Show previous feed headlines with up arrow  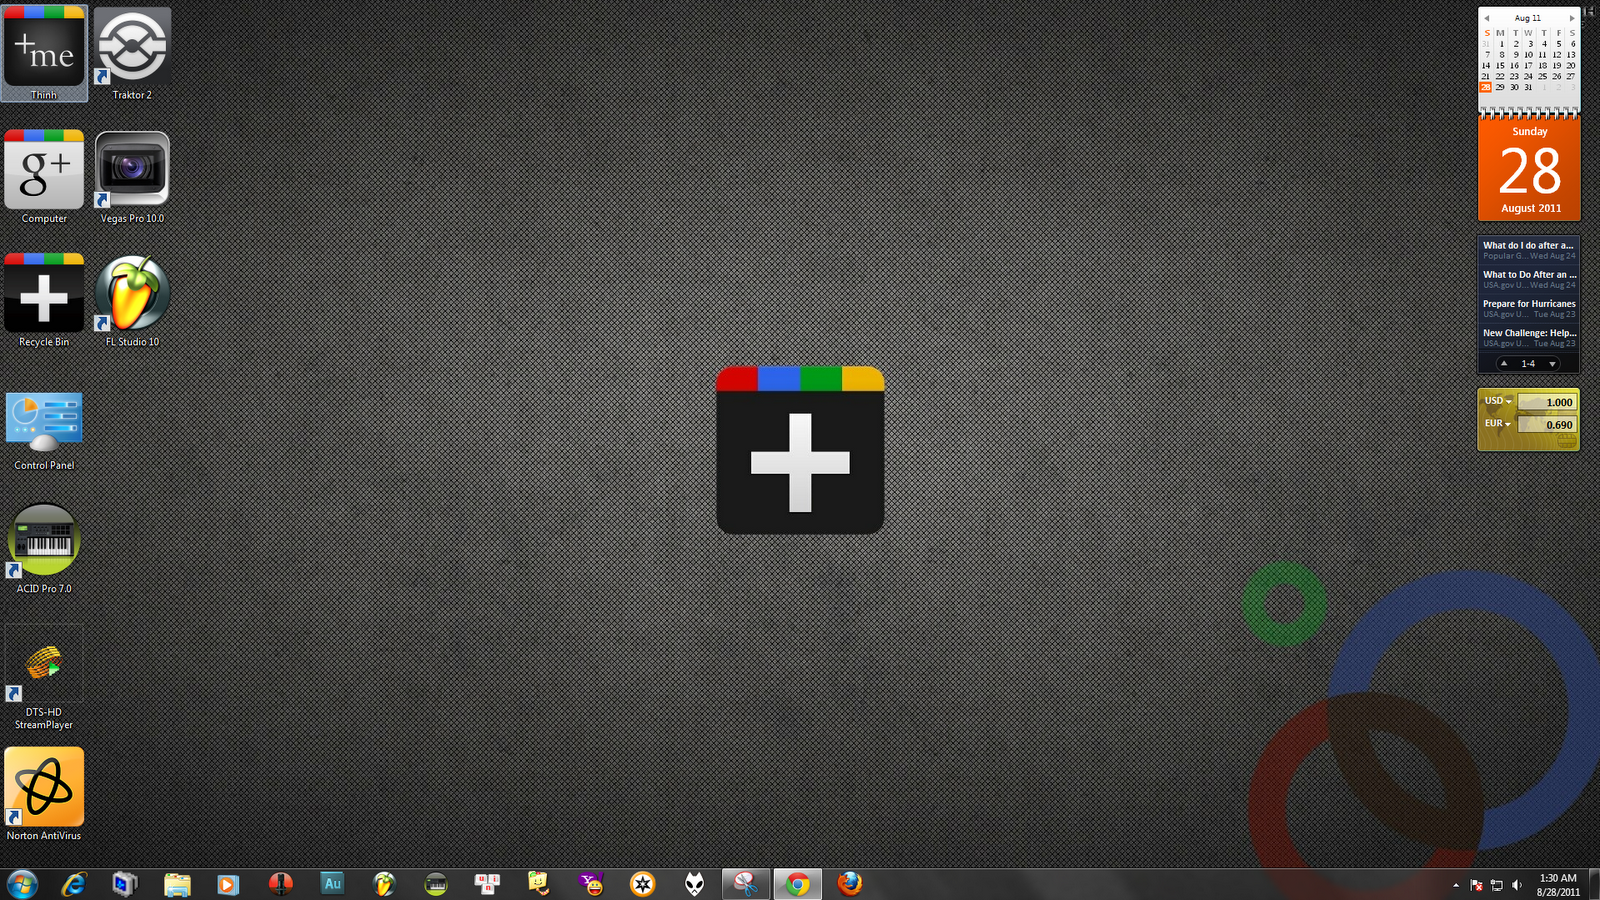point(1504,364)
